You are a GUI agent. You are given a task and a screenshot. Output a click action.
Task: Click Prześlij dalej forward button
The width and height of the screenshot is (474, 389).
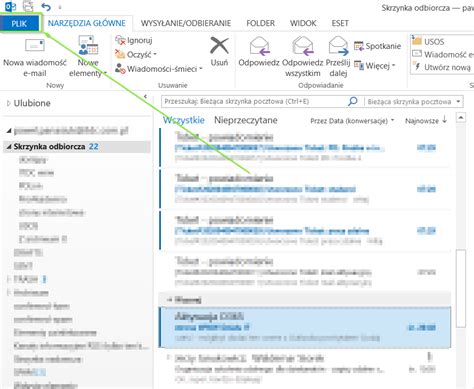(x=338, y=57)
